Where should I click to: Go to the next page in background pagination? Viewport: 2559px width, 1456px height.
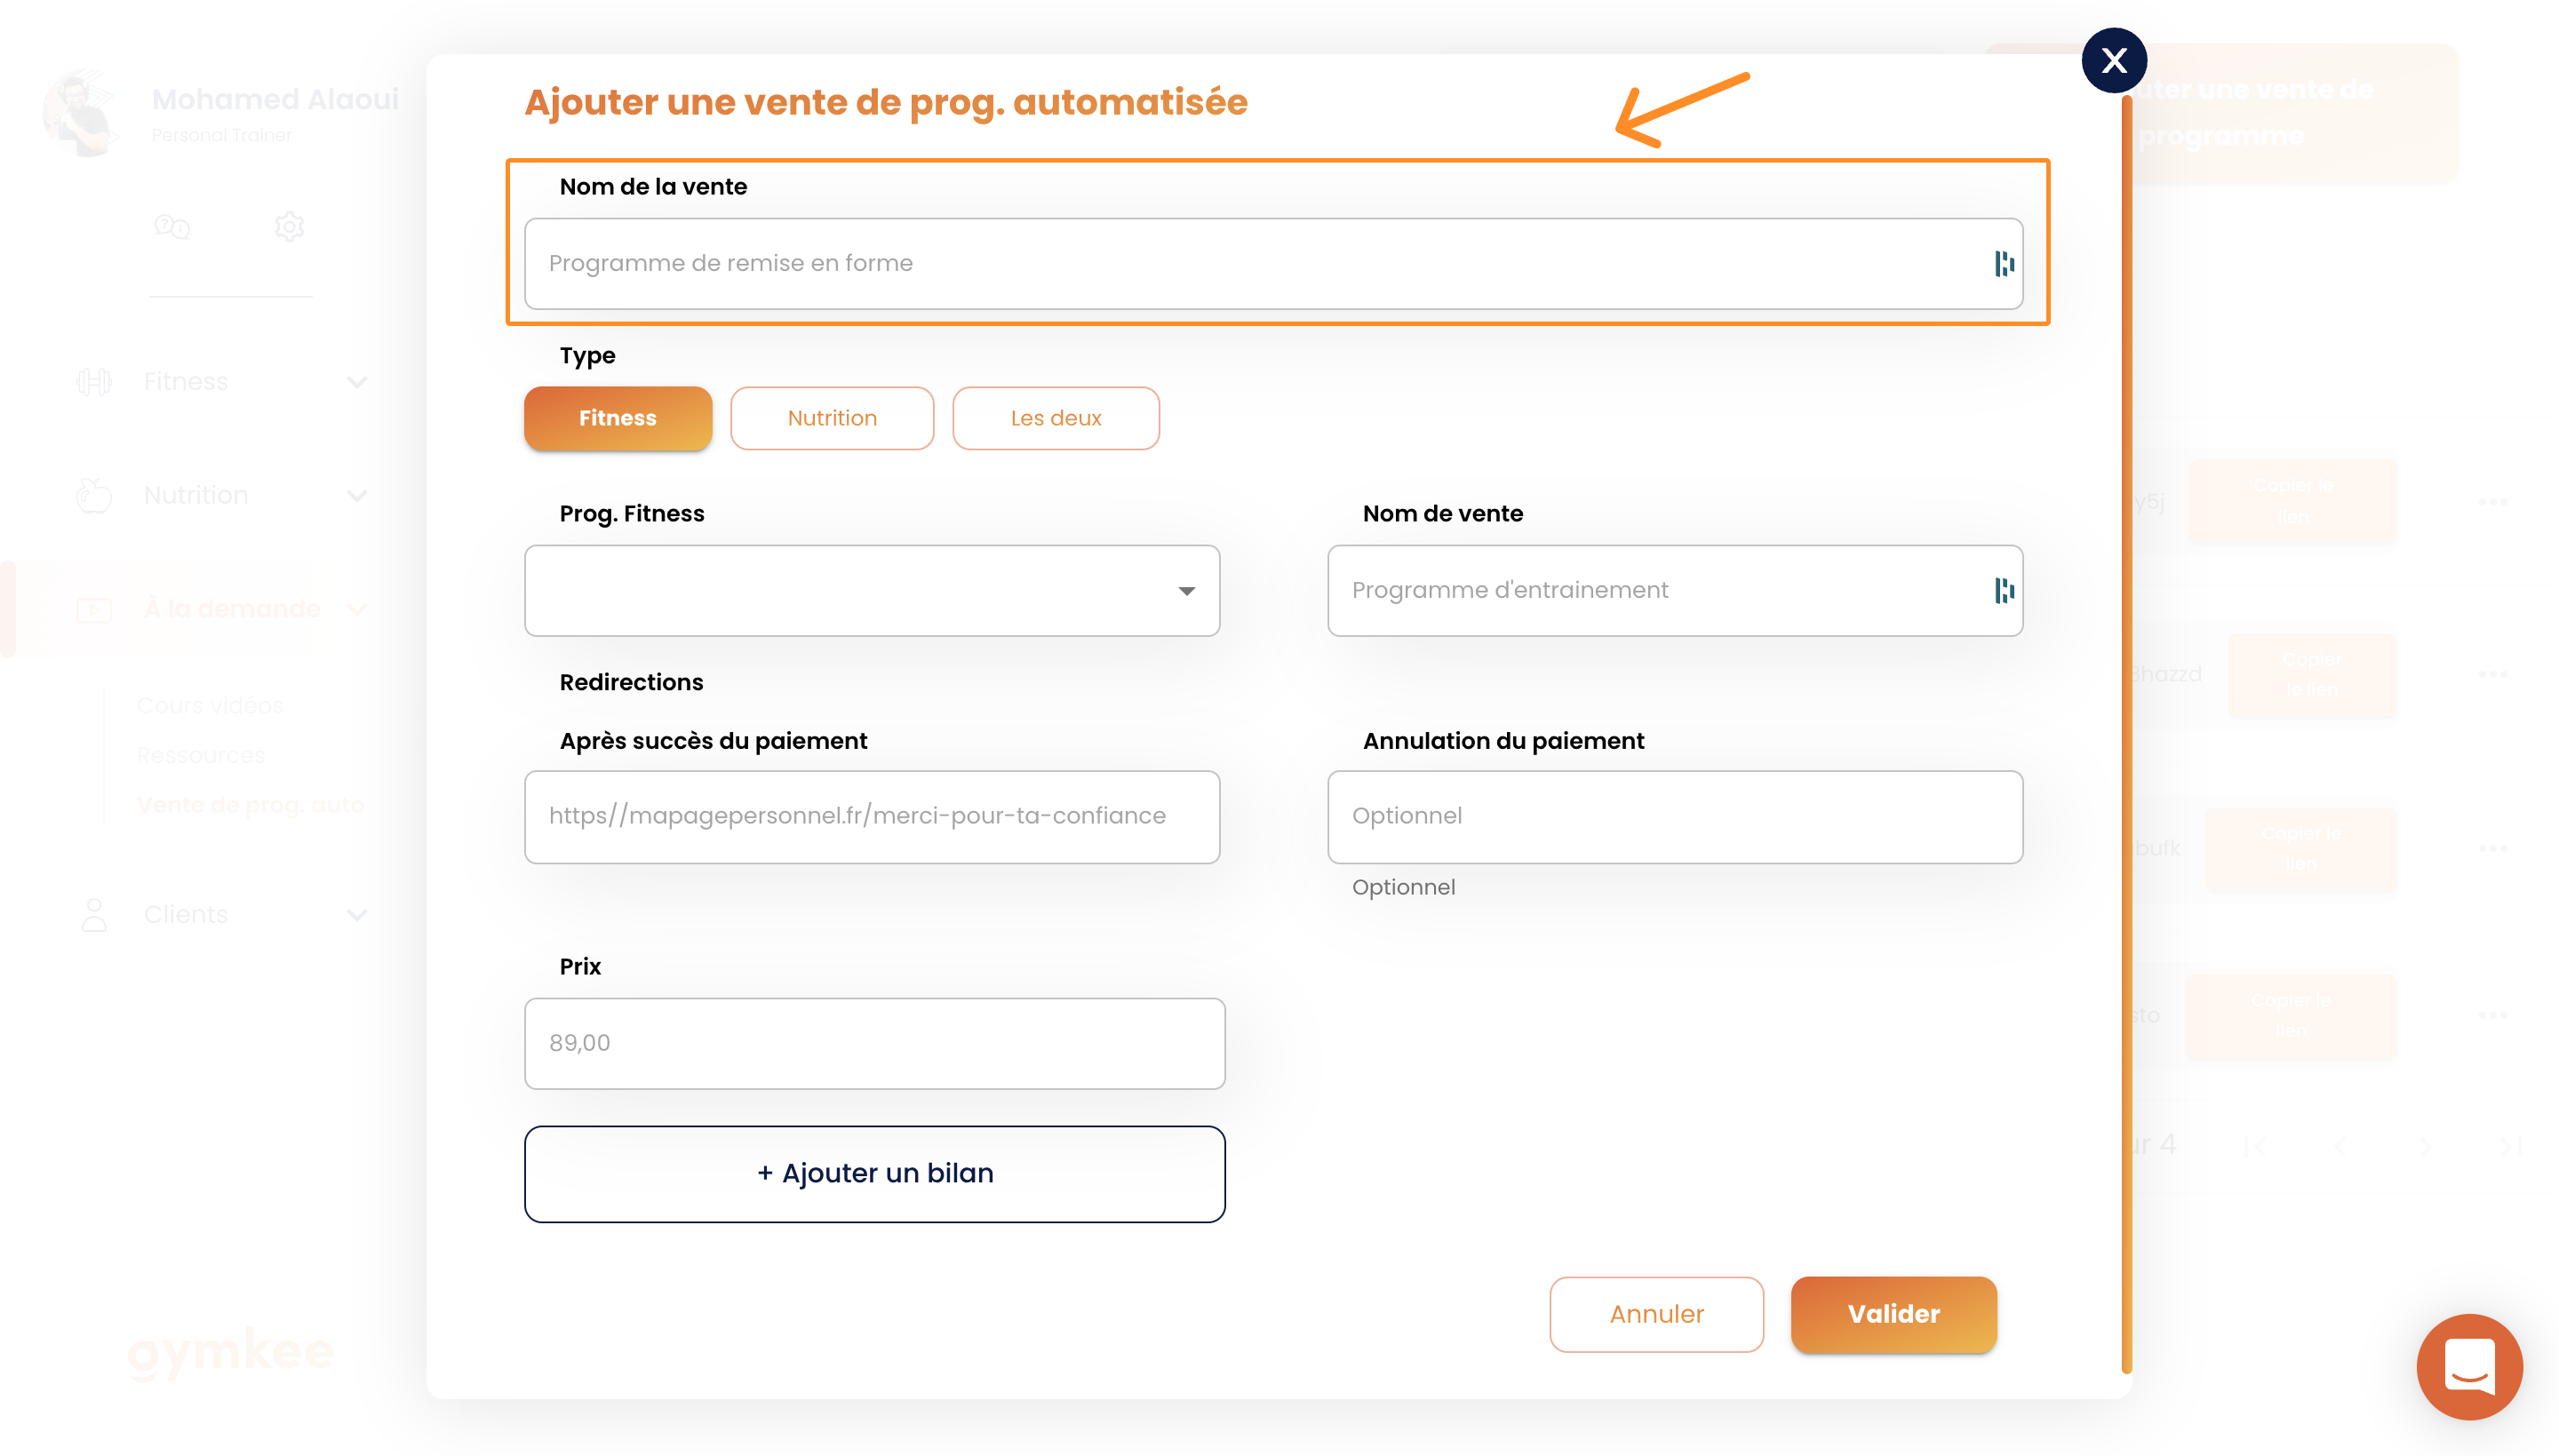(x=2425, y=1146)
